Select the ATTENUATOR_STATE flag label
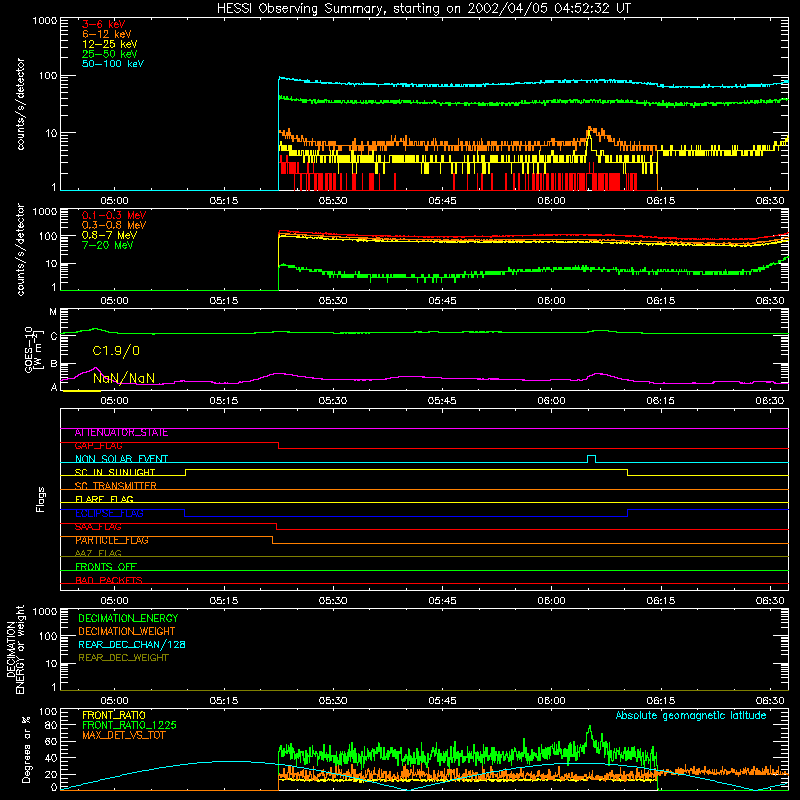The width and height of the screenshot is (800, 800). tap(121, 433)
